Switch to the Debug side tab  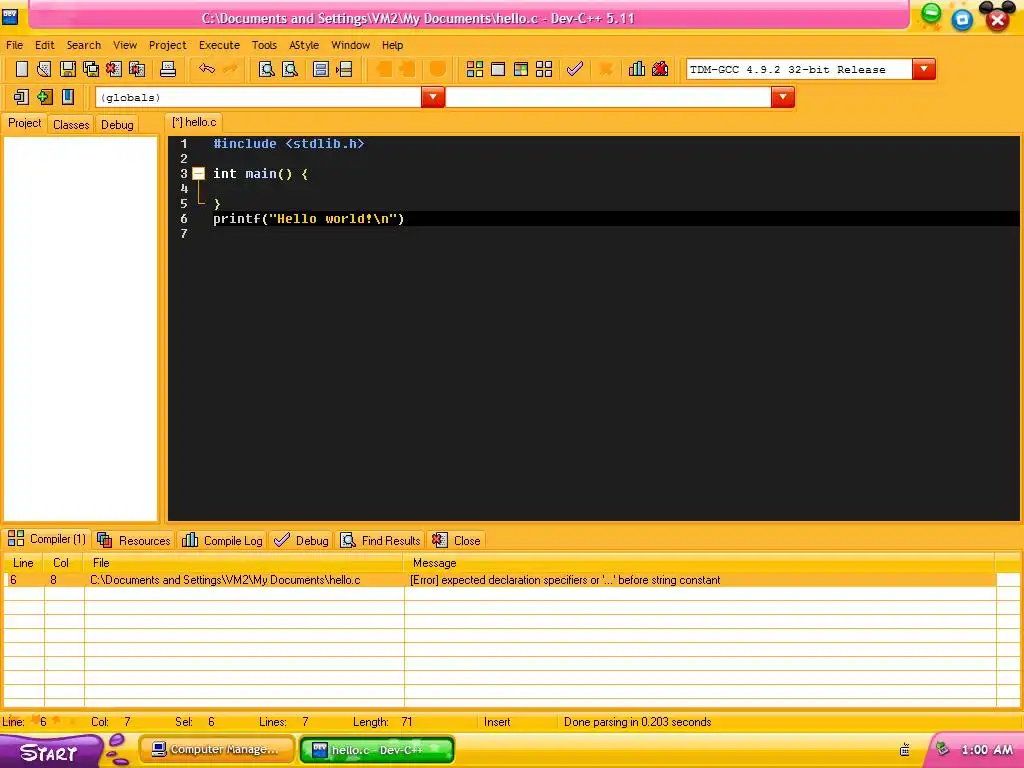pos(117,124)
